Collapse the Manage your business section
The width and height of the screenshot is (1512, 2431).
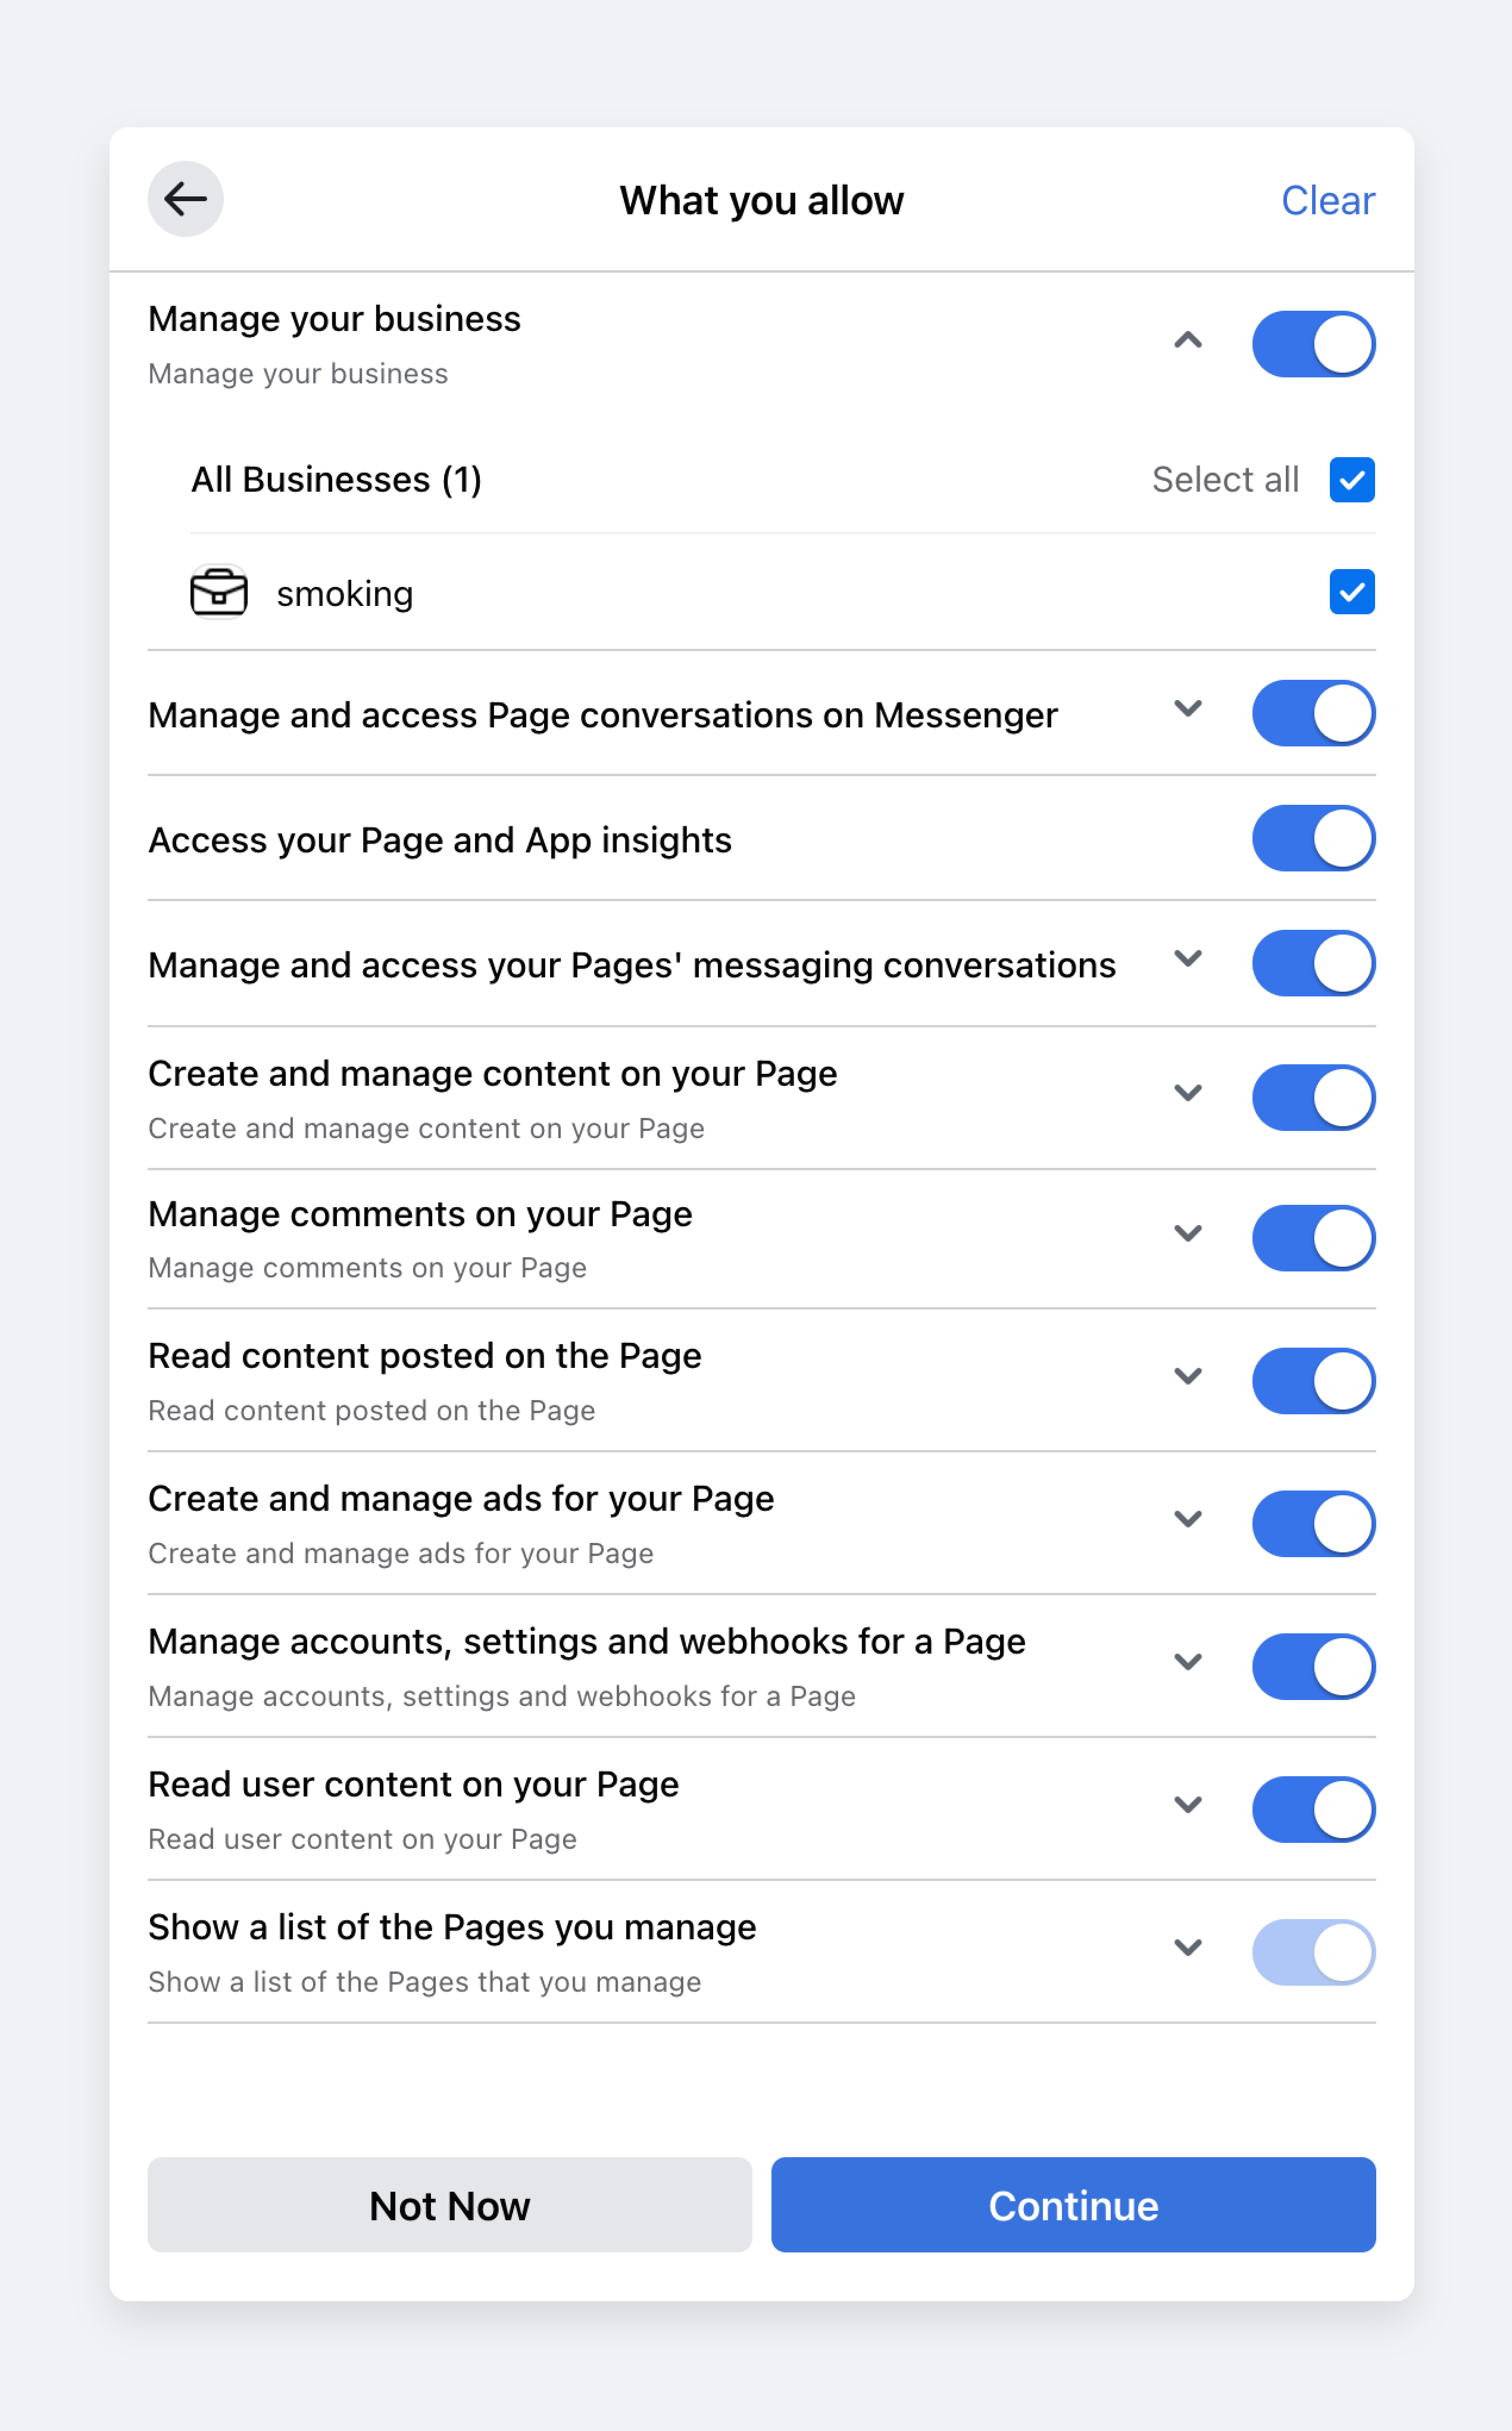click(x=1187, y=341)
